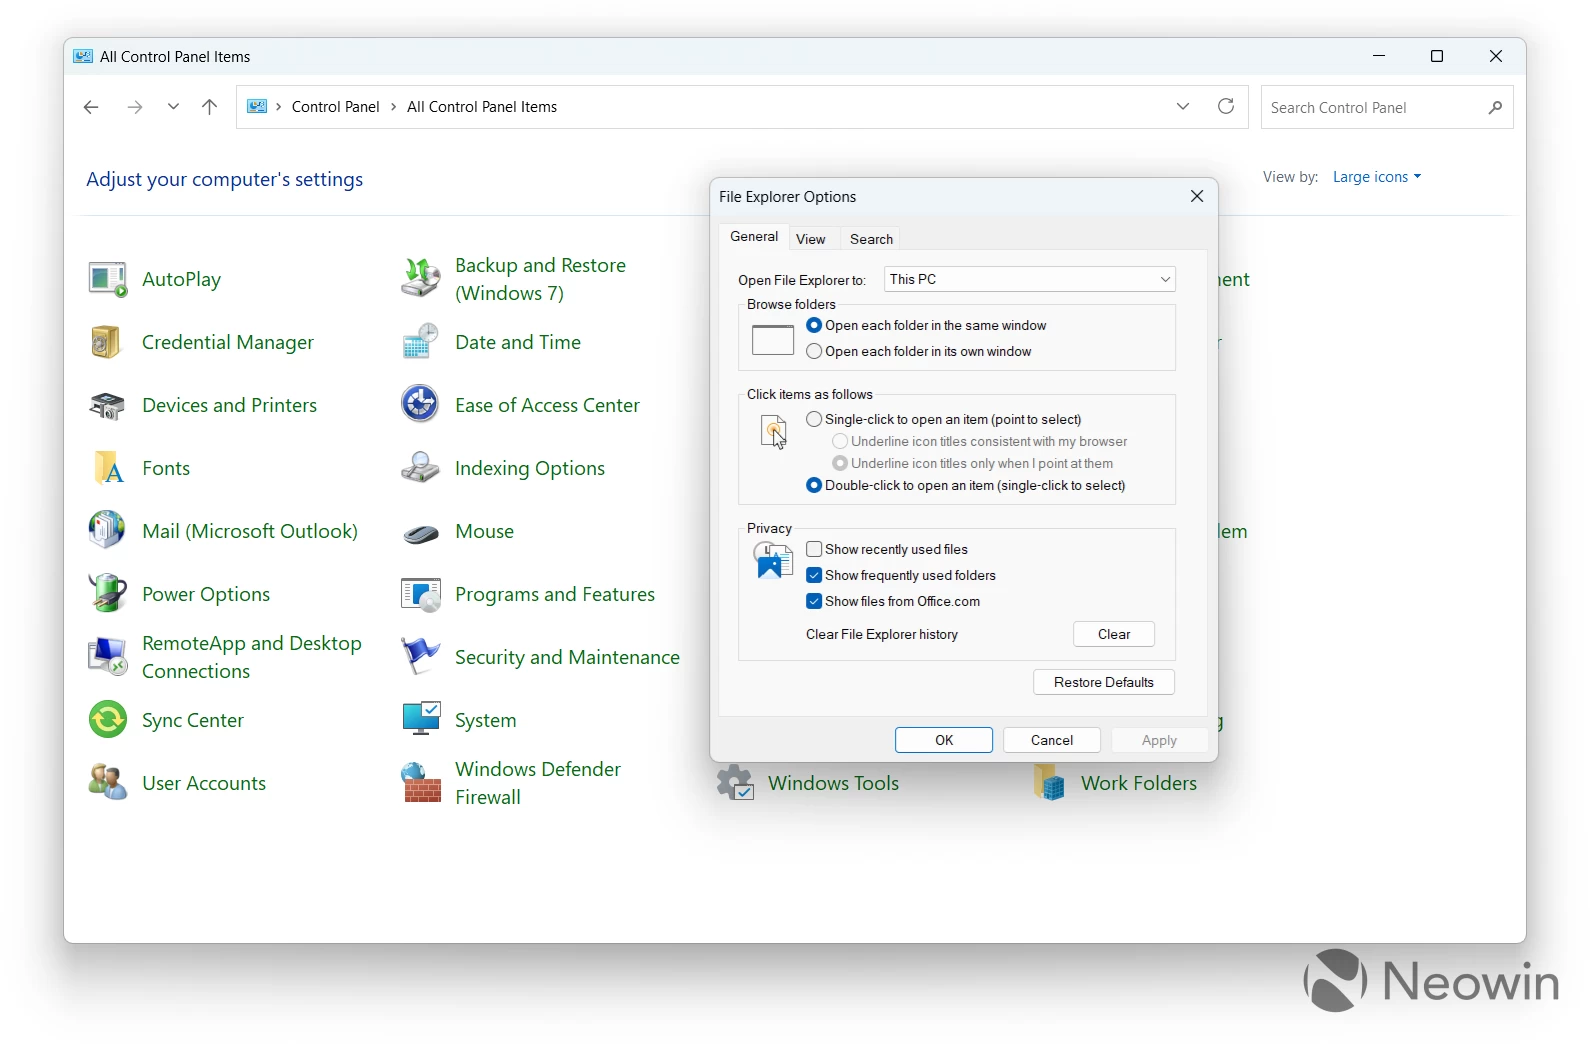Go up one folder level arrow

209,107
